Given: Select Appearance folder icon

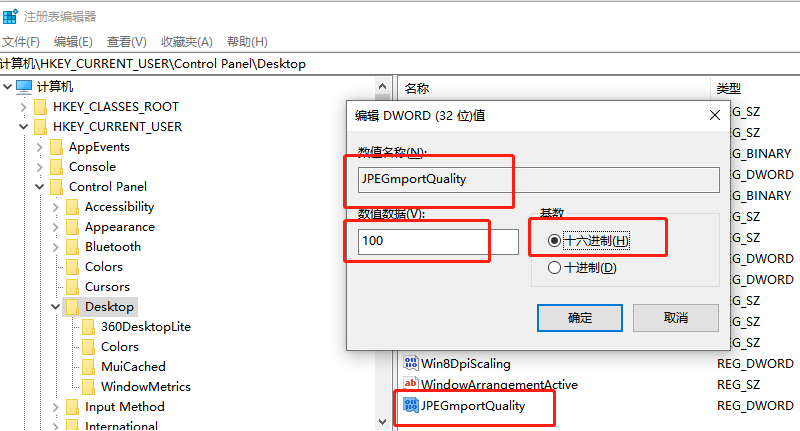Looking at the screenshot, I should coord(72,226).
